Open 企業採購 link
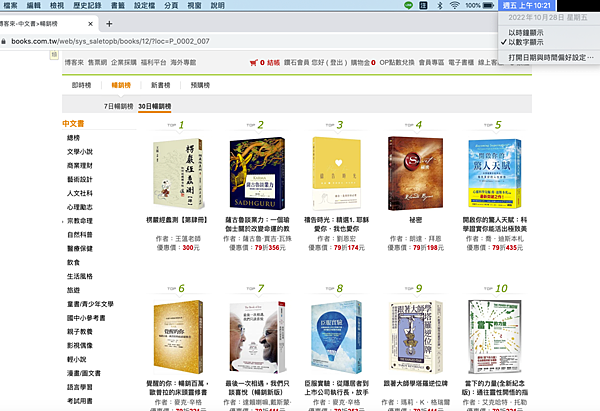 [x=124, y=62]
